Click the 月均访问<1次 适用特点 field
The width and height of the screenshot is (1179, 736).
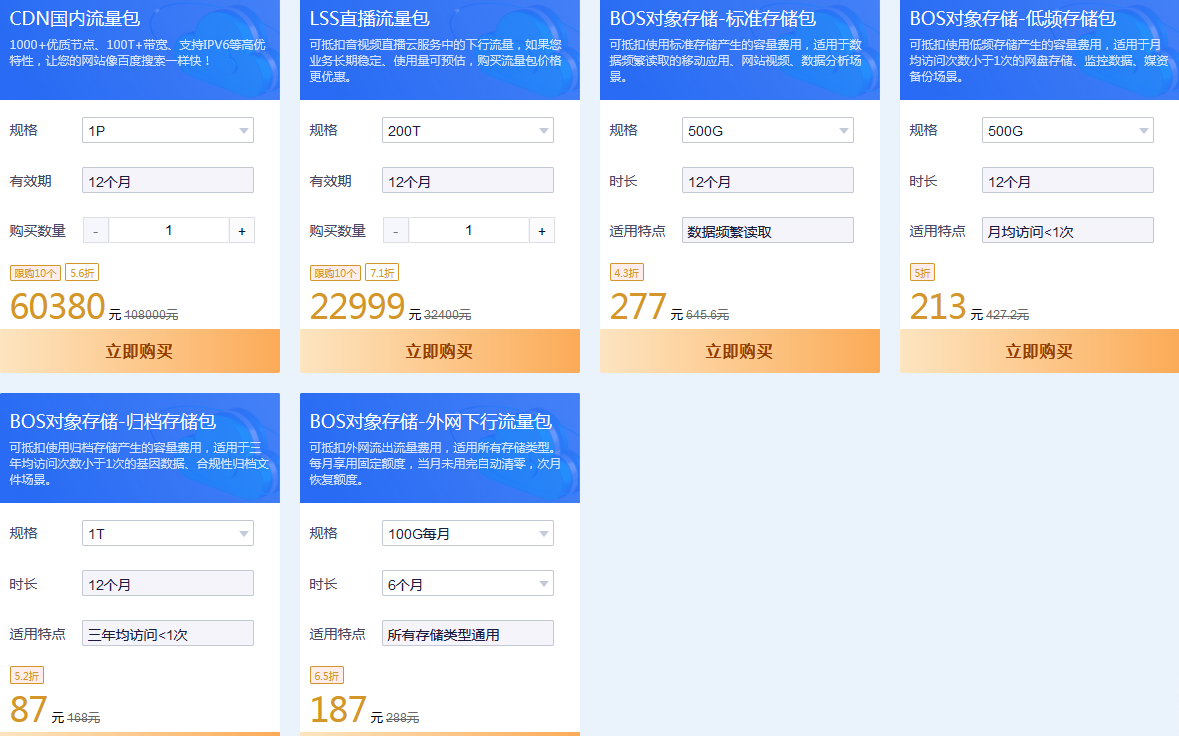point(1068,230)
